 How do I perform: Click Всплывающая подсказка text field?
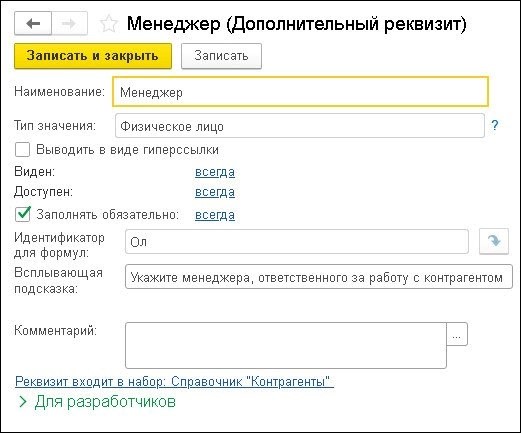point(319,277)
